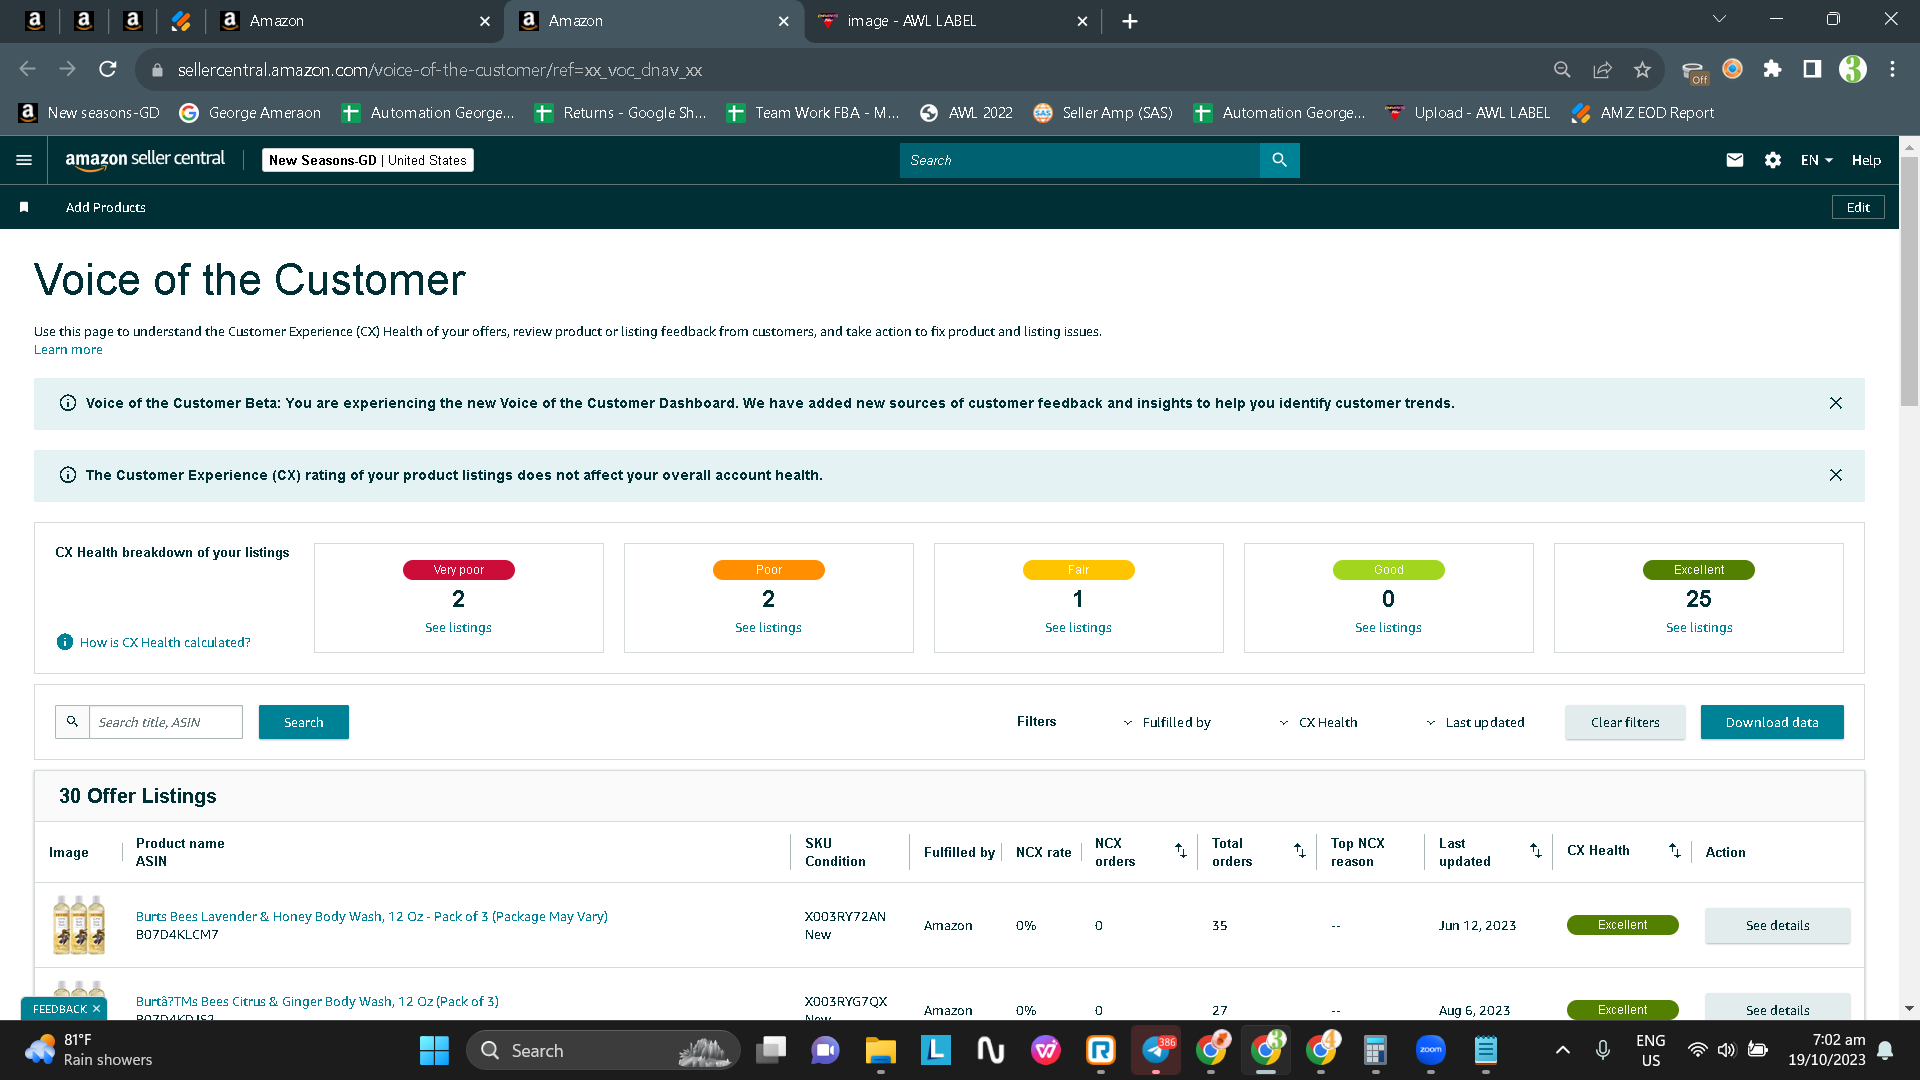1920x1080 pixels.
Task: Click the Burts Bees Lavender body wash thumbnail
Action: [x=79, y=924]
